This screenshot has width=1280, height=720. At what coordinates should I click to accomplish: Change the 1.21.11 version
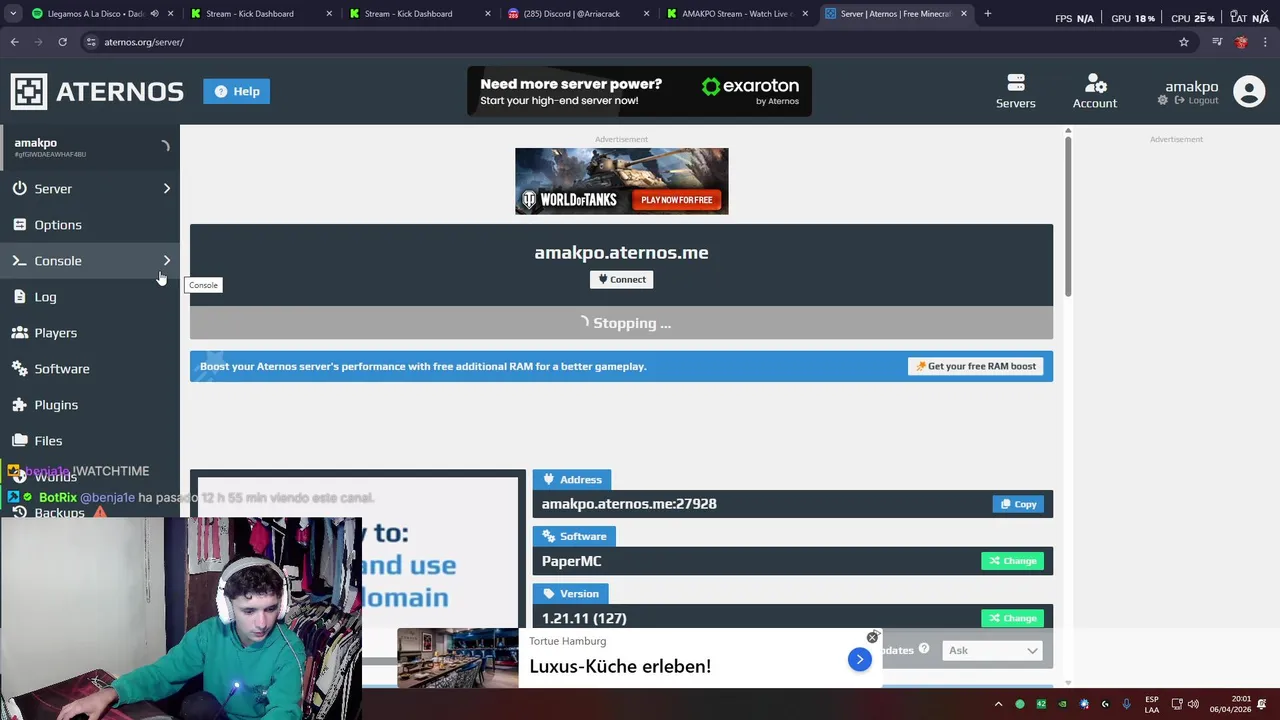[1013, 618]
